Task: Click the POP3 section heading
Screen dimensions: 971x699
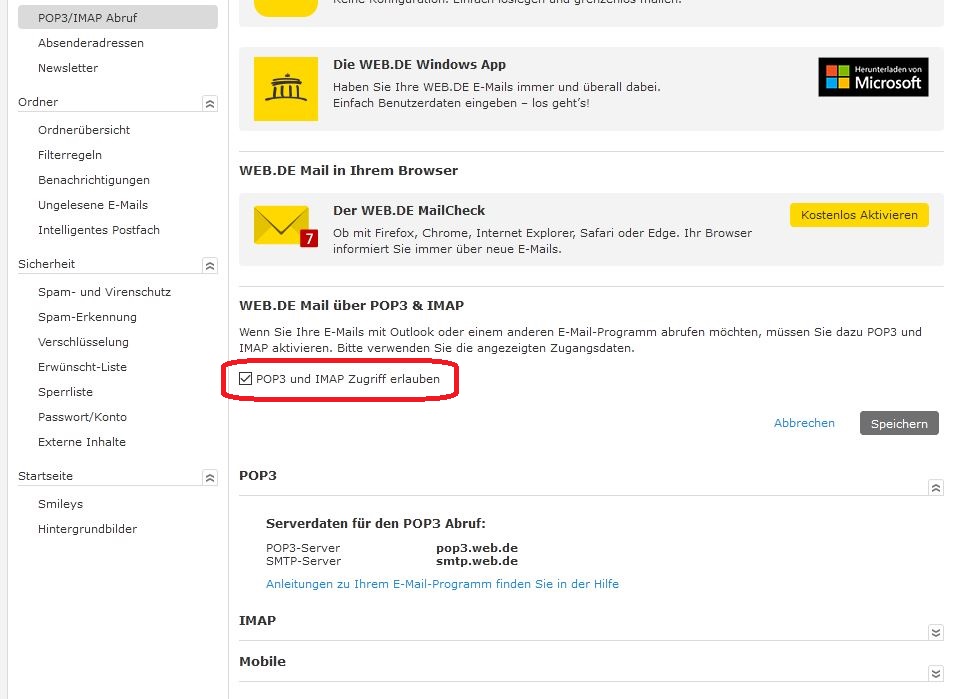Action: click(x=258, y=475)
